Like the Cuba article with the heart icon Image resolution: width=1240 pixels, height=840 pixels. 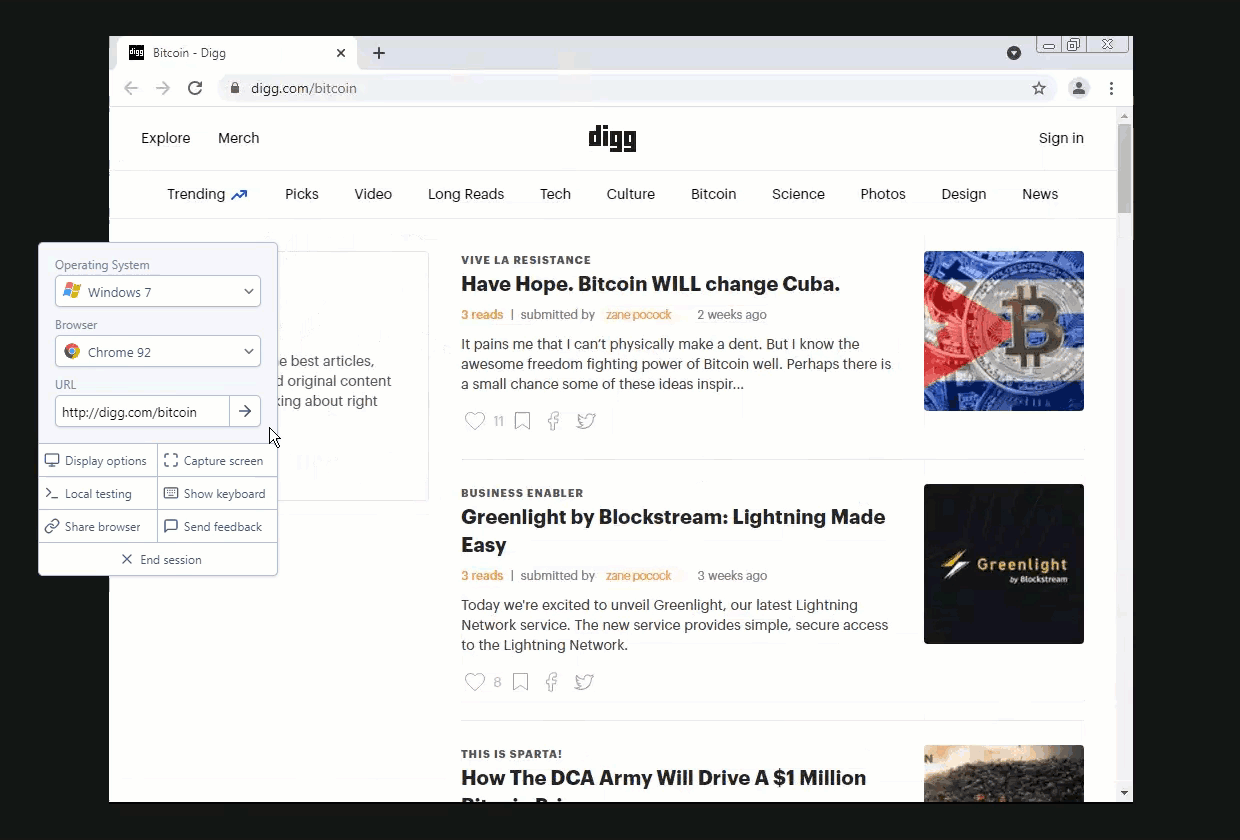click(475, 421)
